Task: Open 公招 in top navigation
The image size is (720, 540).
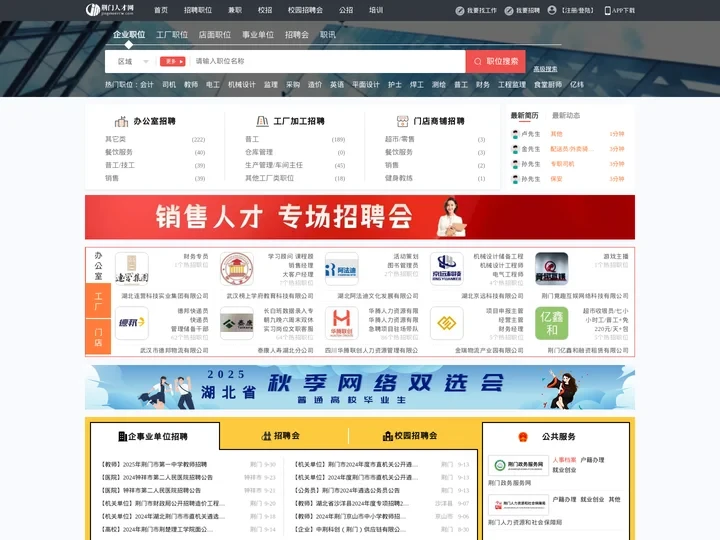Action: 346,10
